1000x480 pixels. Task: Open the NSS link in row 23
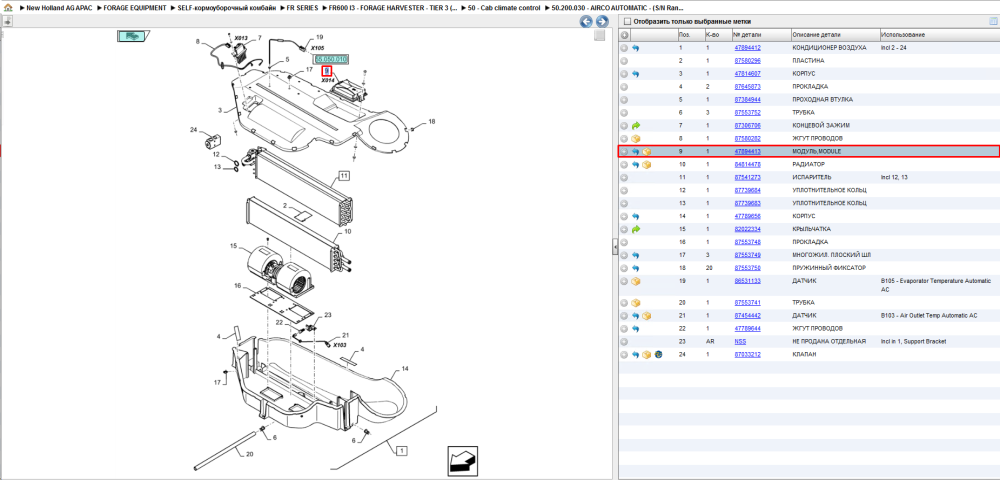click(x=740, y=342)
